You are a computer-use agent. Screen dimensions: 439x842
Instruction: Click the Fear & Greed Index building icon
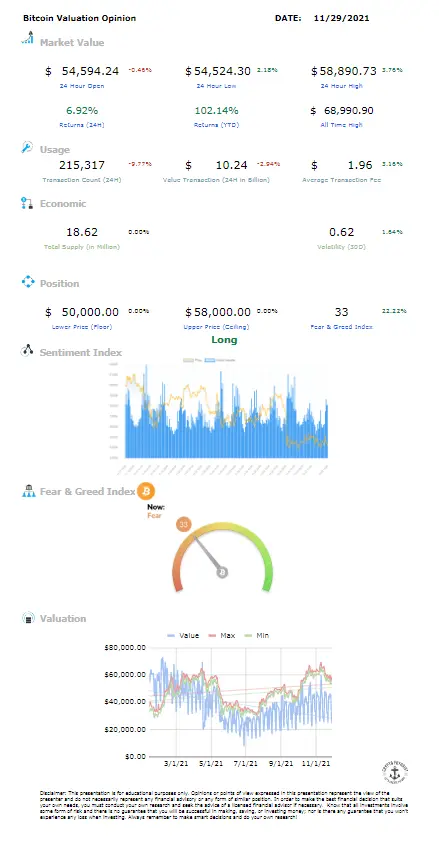28,490
